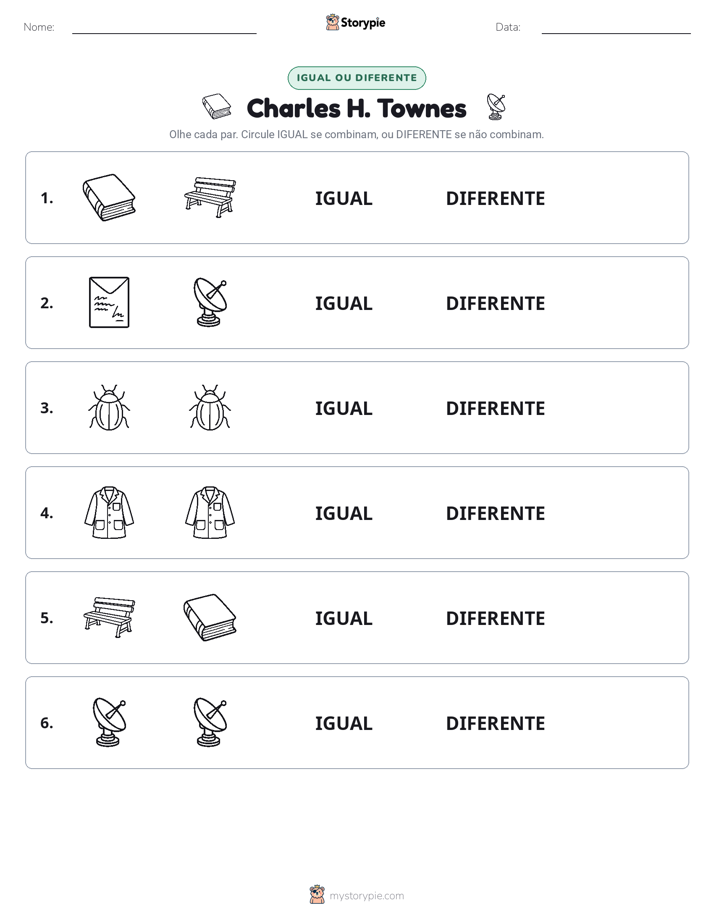Choose DIFERENTE for pair number 1

495,198
